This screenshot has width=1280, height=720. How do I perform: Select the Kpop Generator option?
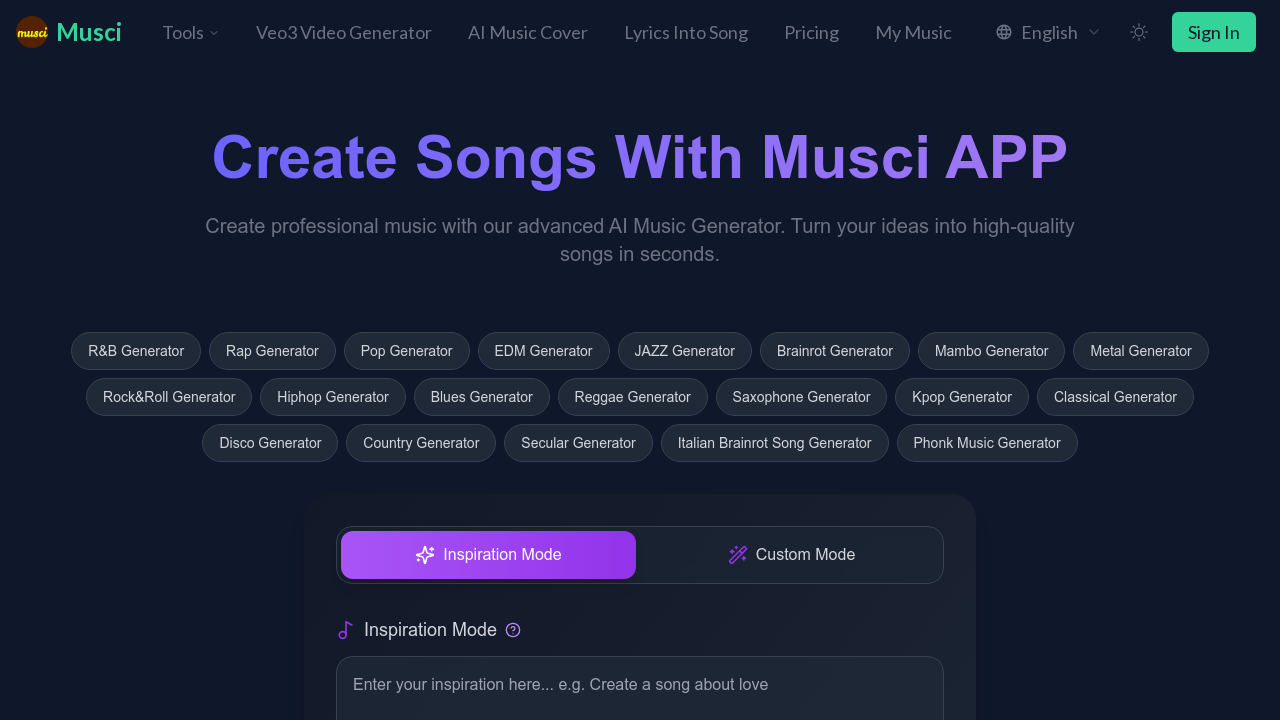pos(961,397)
